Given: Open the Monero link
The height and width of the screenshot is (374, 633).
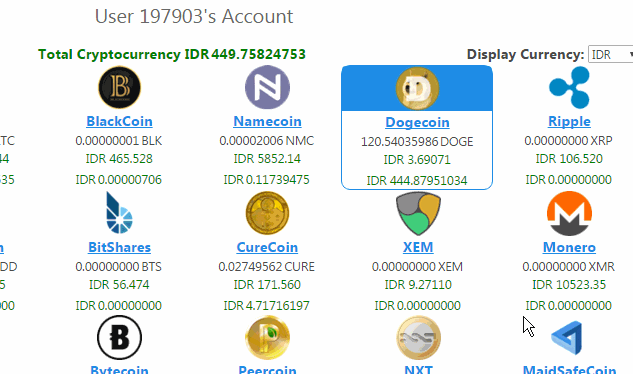Looking at the screenshot, I should (569, 247).
